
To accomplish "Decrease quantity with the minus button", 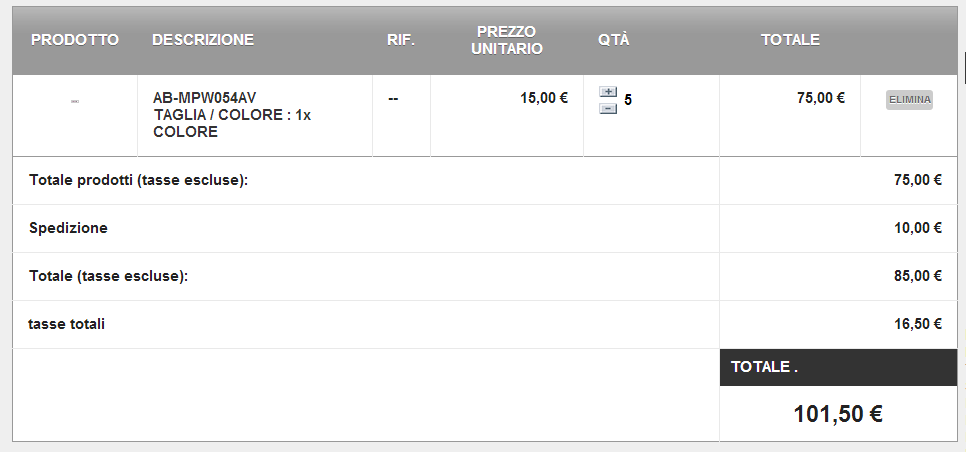I will [608, 109].
